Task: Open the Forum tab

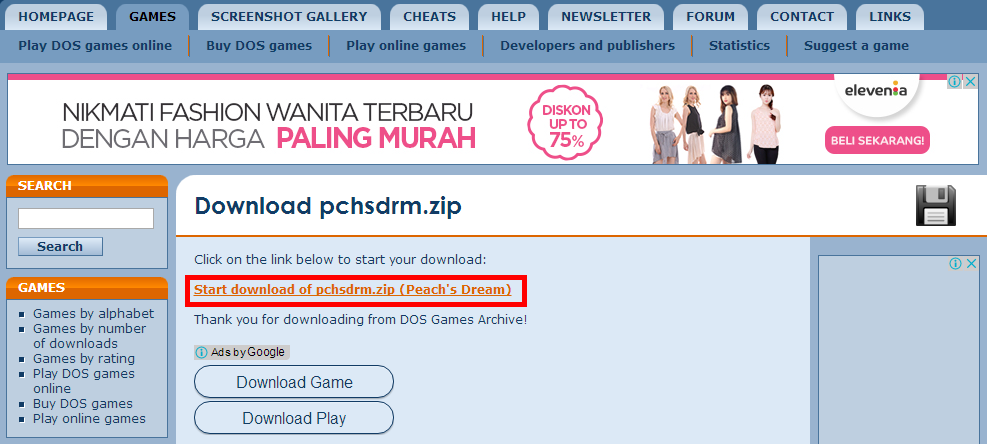Action: (710, 17)
